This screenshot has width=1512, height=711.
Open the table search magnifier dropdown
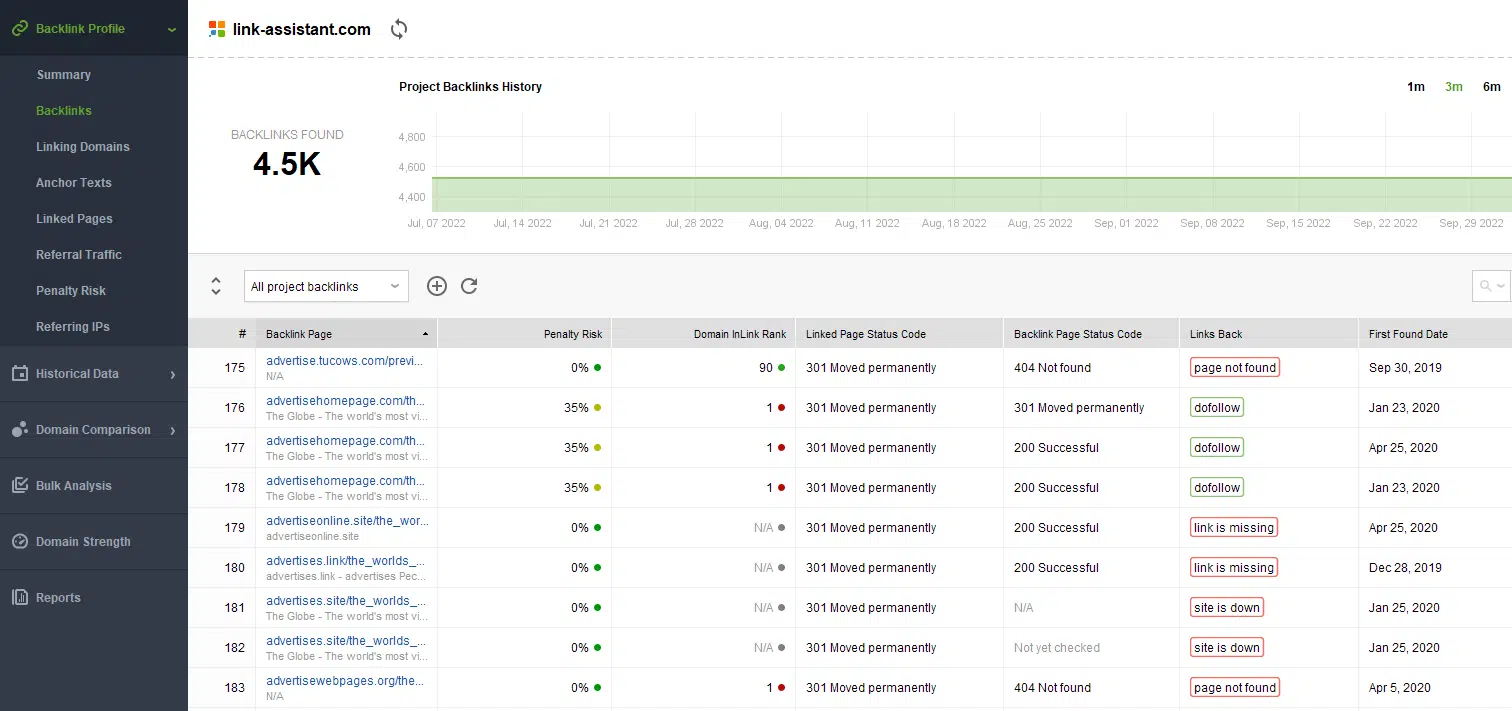[1491, 285]
